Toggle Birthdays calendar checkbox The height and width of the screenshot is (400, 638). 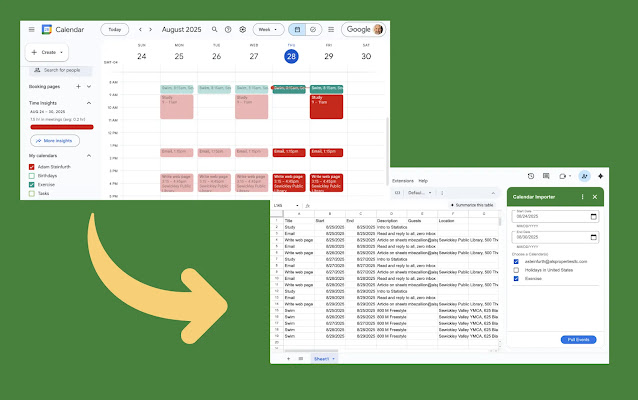(x=32, y=176)
